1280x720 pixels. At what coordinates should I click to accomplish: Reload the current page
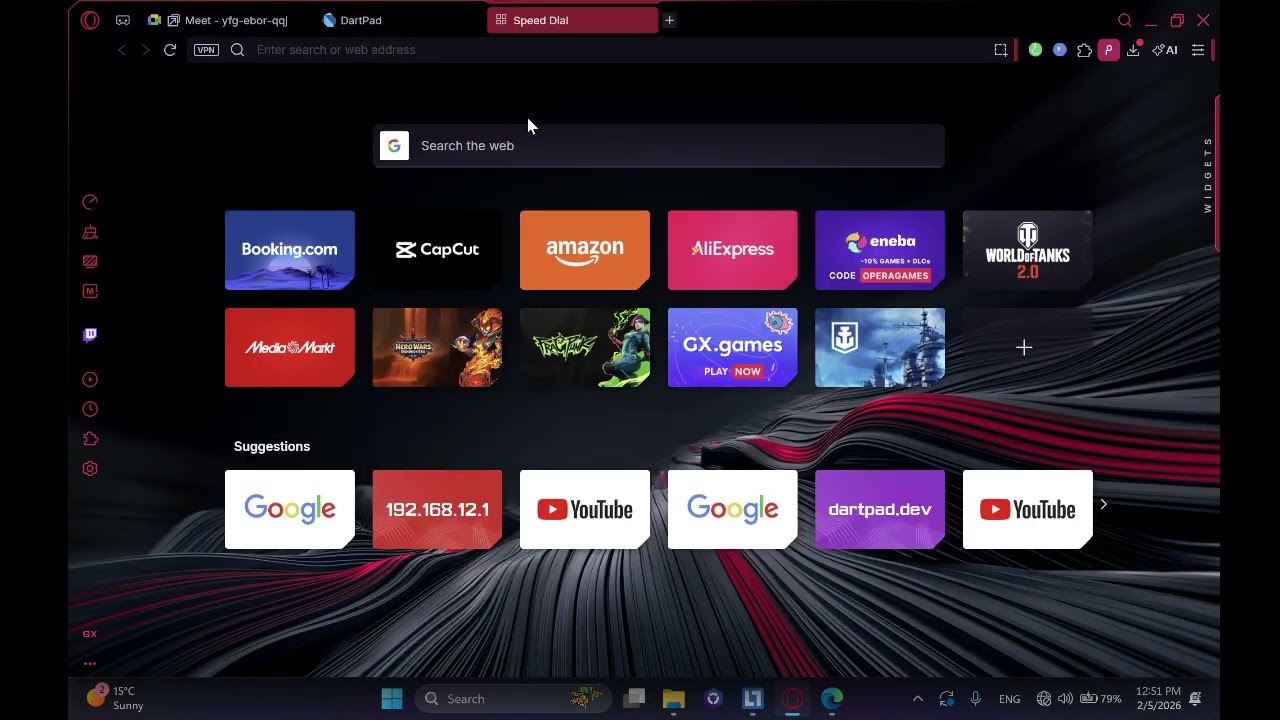(170, 50)
